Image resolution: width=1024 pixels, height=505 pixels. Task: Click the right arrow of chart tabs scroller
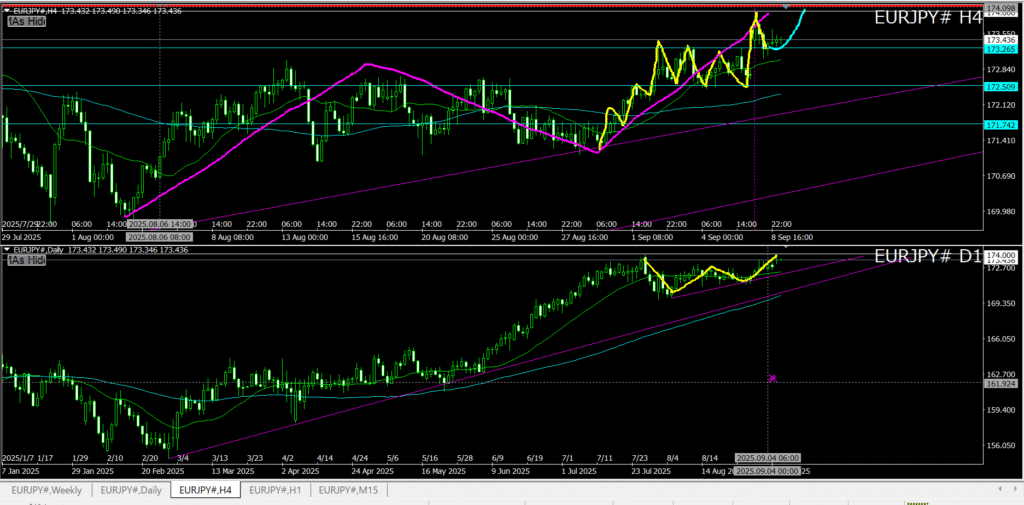pos(1017,489)
